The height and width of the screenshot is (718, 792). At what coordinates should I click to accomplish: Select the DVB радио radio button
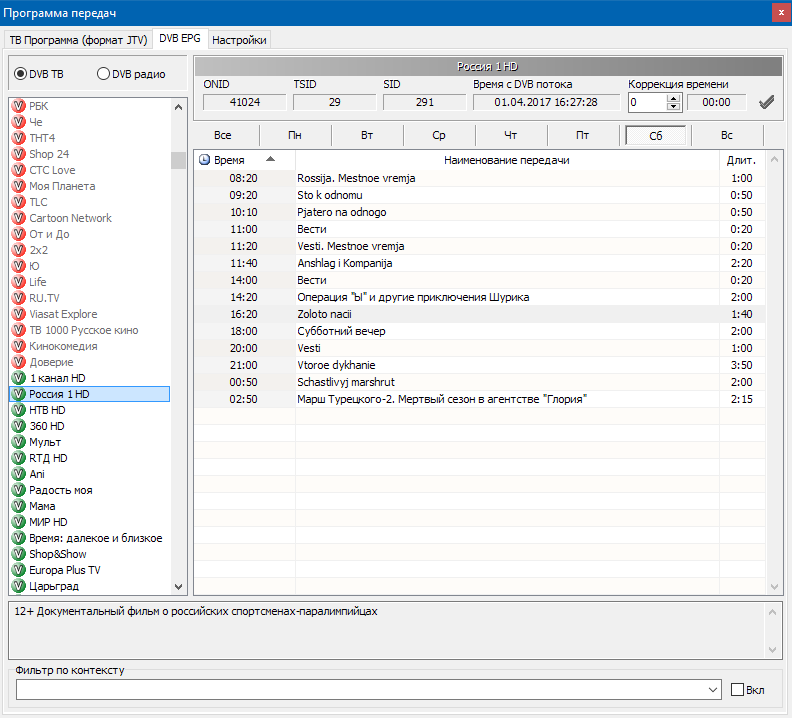pyautogui.click(x=103, y=74)
